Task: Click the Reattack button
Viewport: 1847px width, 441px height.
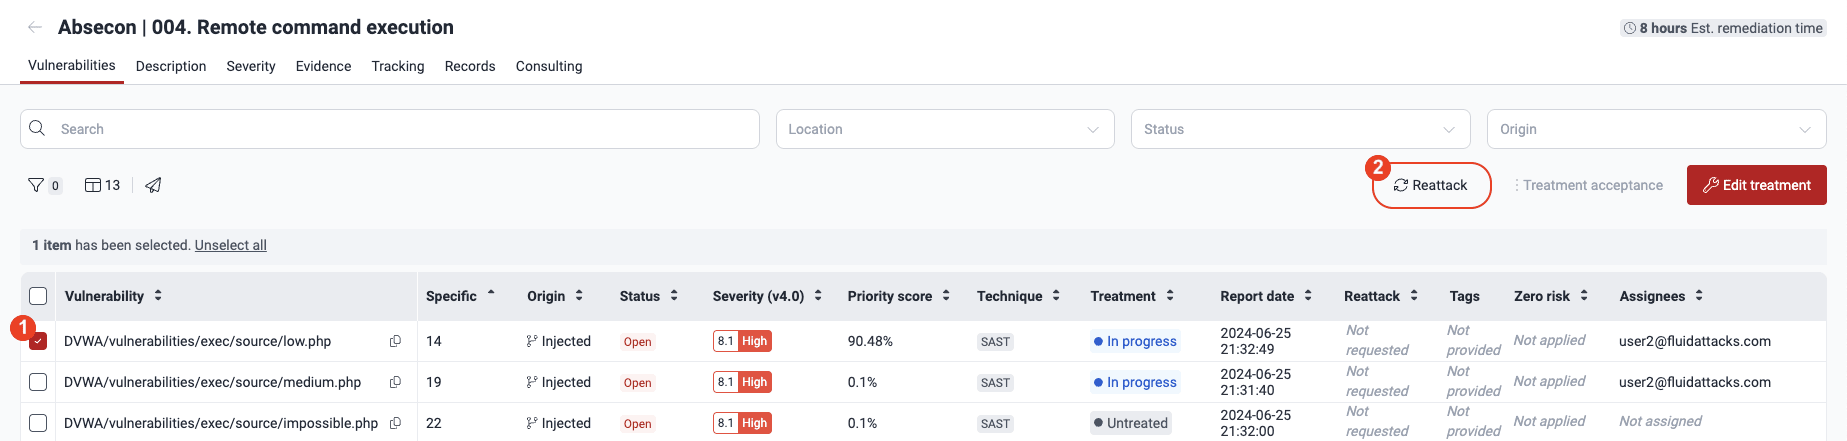Action: point(1431,185)
